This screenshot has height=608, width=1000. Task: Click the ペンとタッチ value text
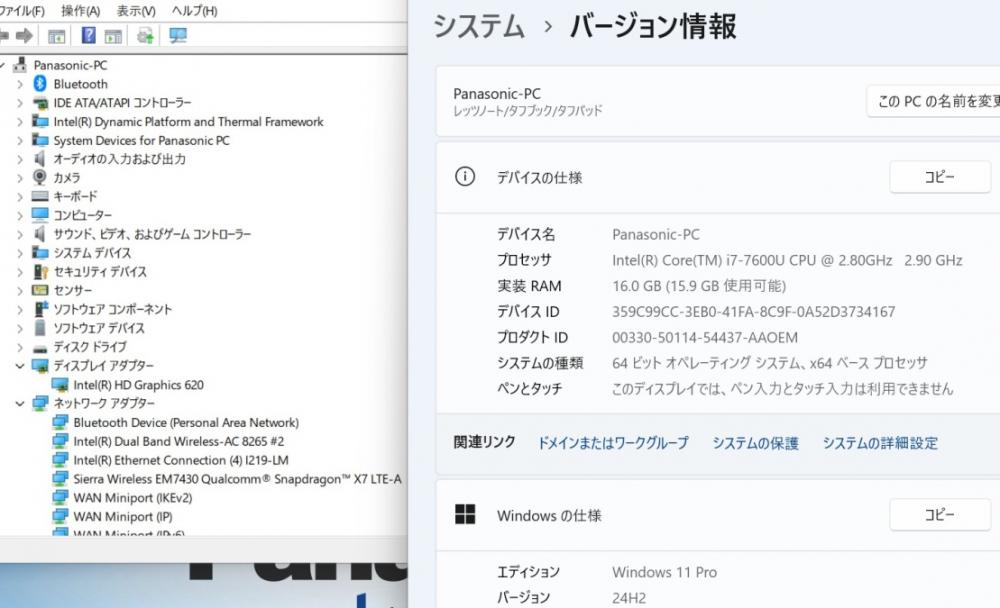pyautogui.click(x=782, y=389)
